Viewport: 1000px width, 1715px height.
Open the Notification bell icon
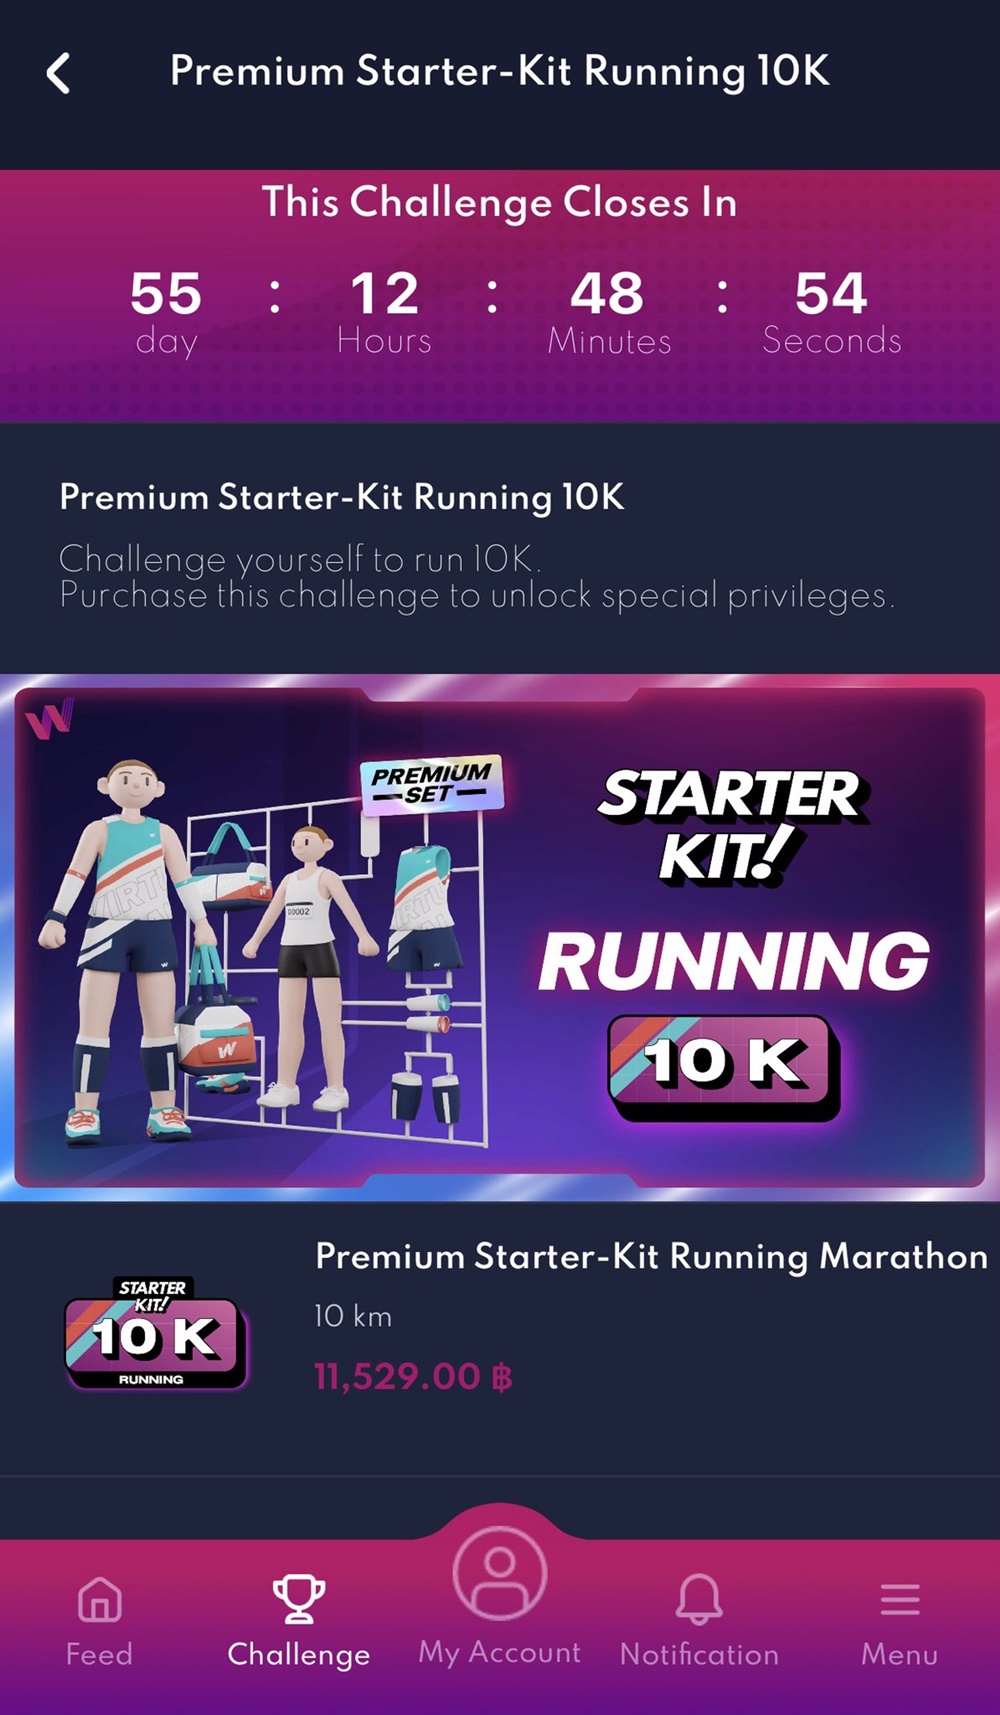click(699, 1598)
